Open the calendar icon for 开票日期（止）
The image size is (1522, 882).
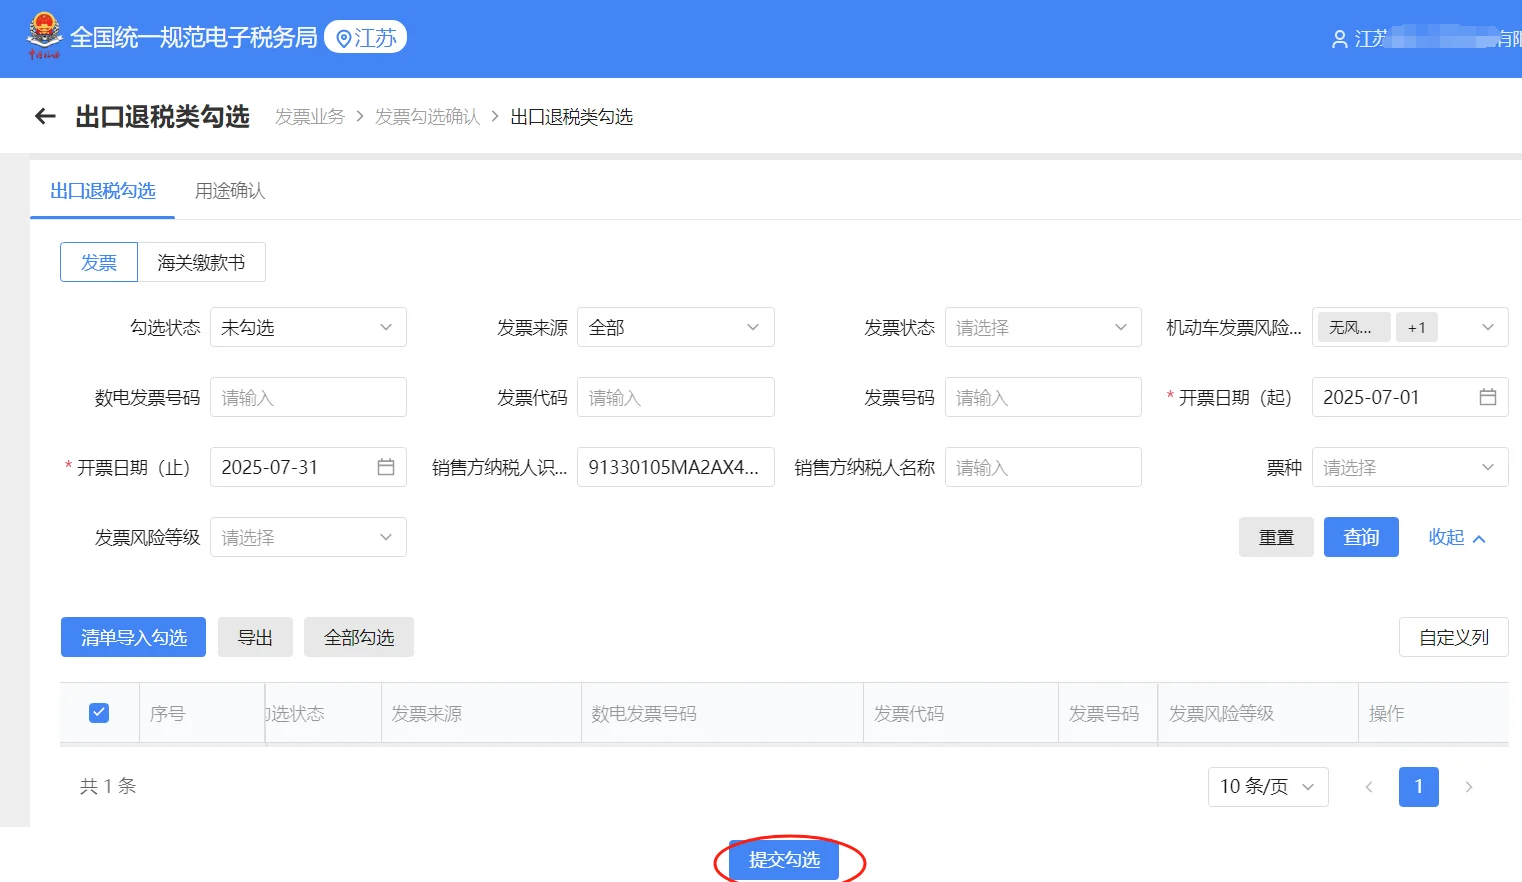pyautogui.click(x=387, y=467)
